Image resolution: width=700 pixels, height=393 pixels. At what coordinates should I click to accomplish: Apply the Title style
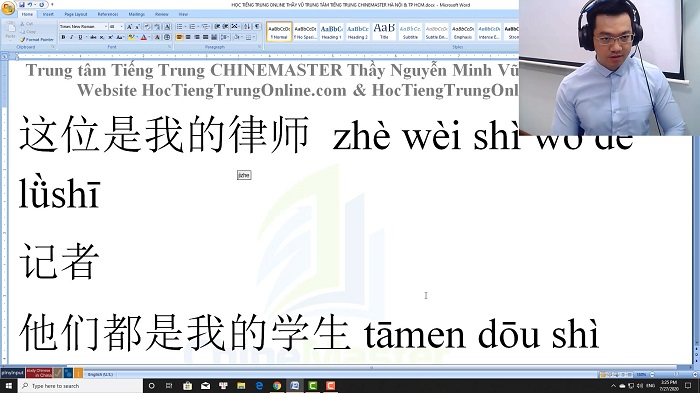384,32
